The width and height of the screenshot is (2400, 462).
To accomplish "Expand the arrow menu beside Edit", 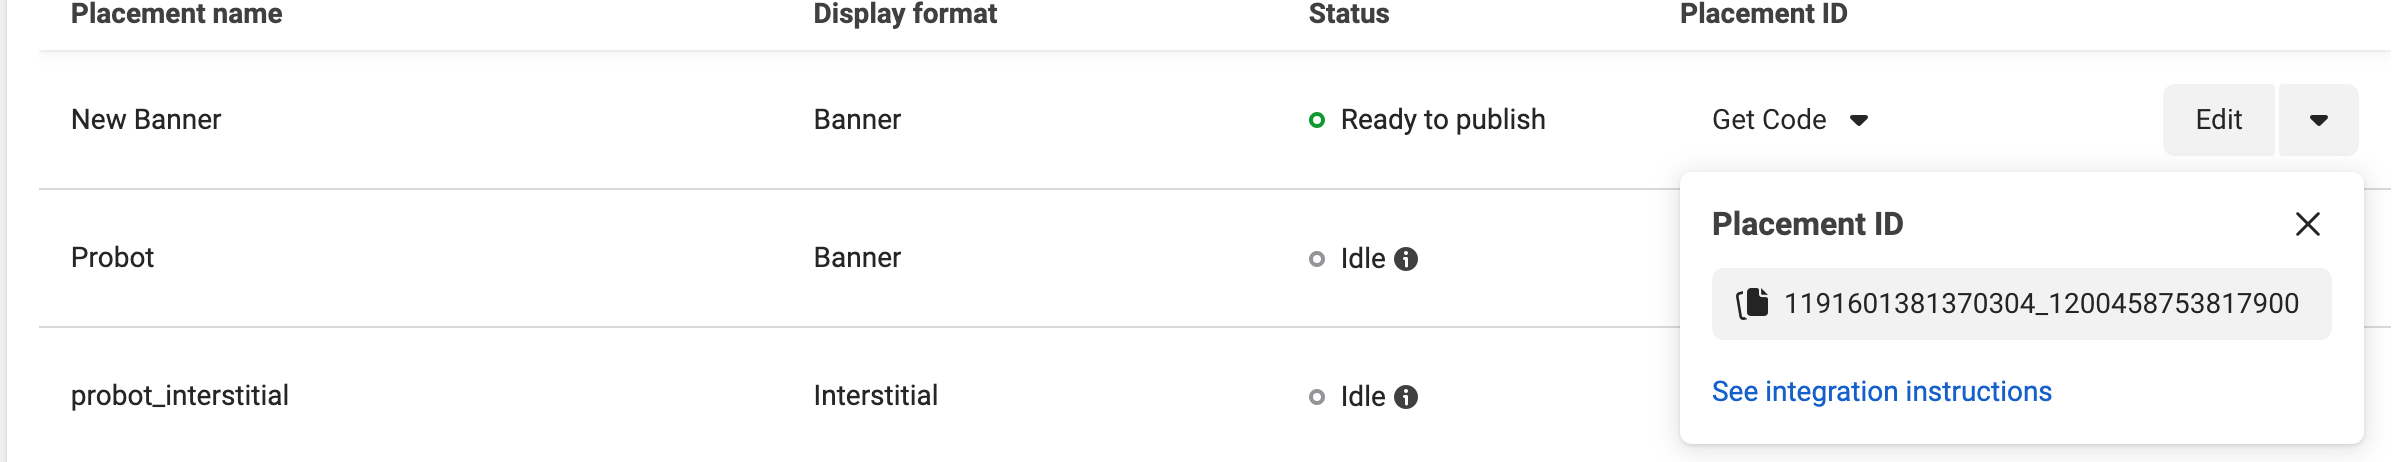I will pos(2318,120).
